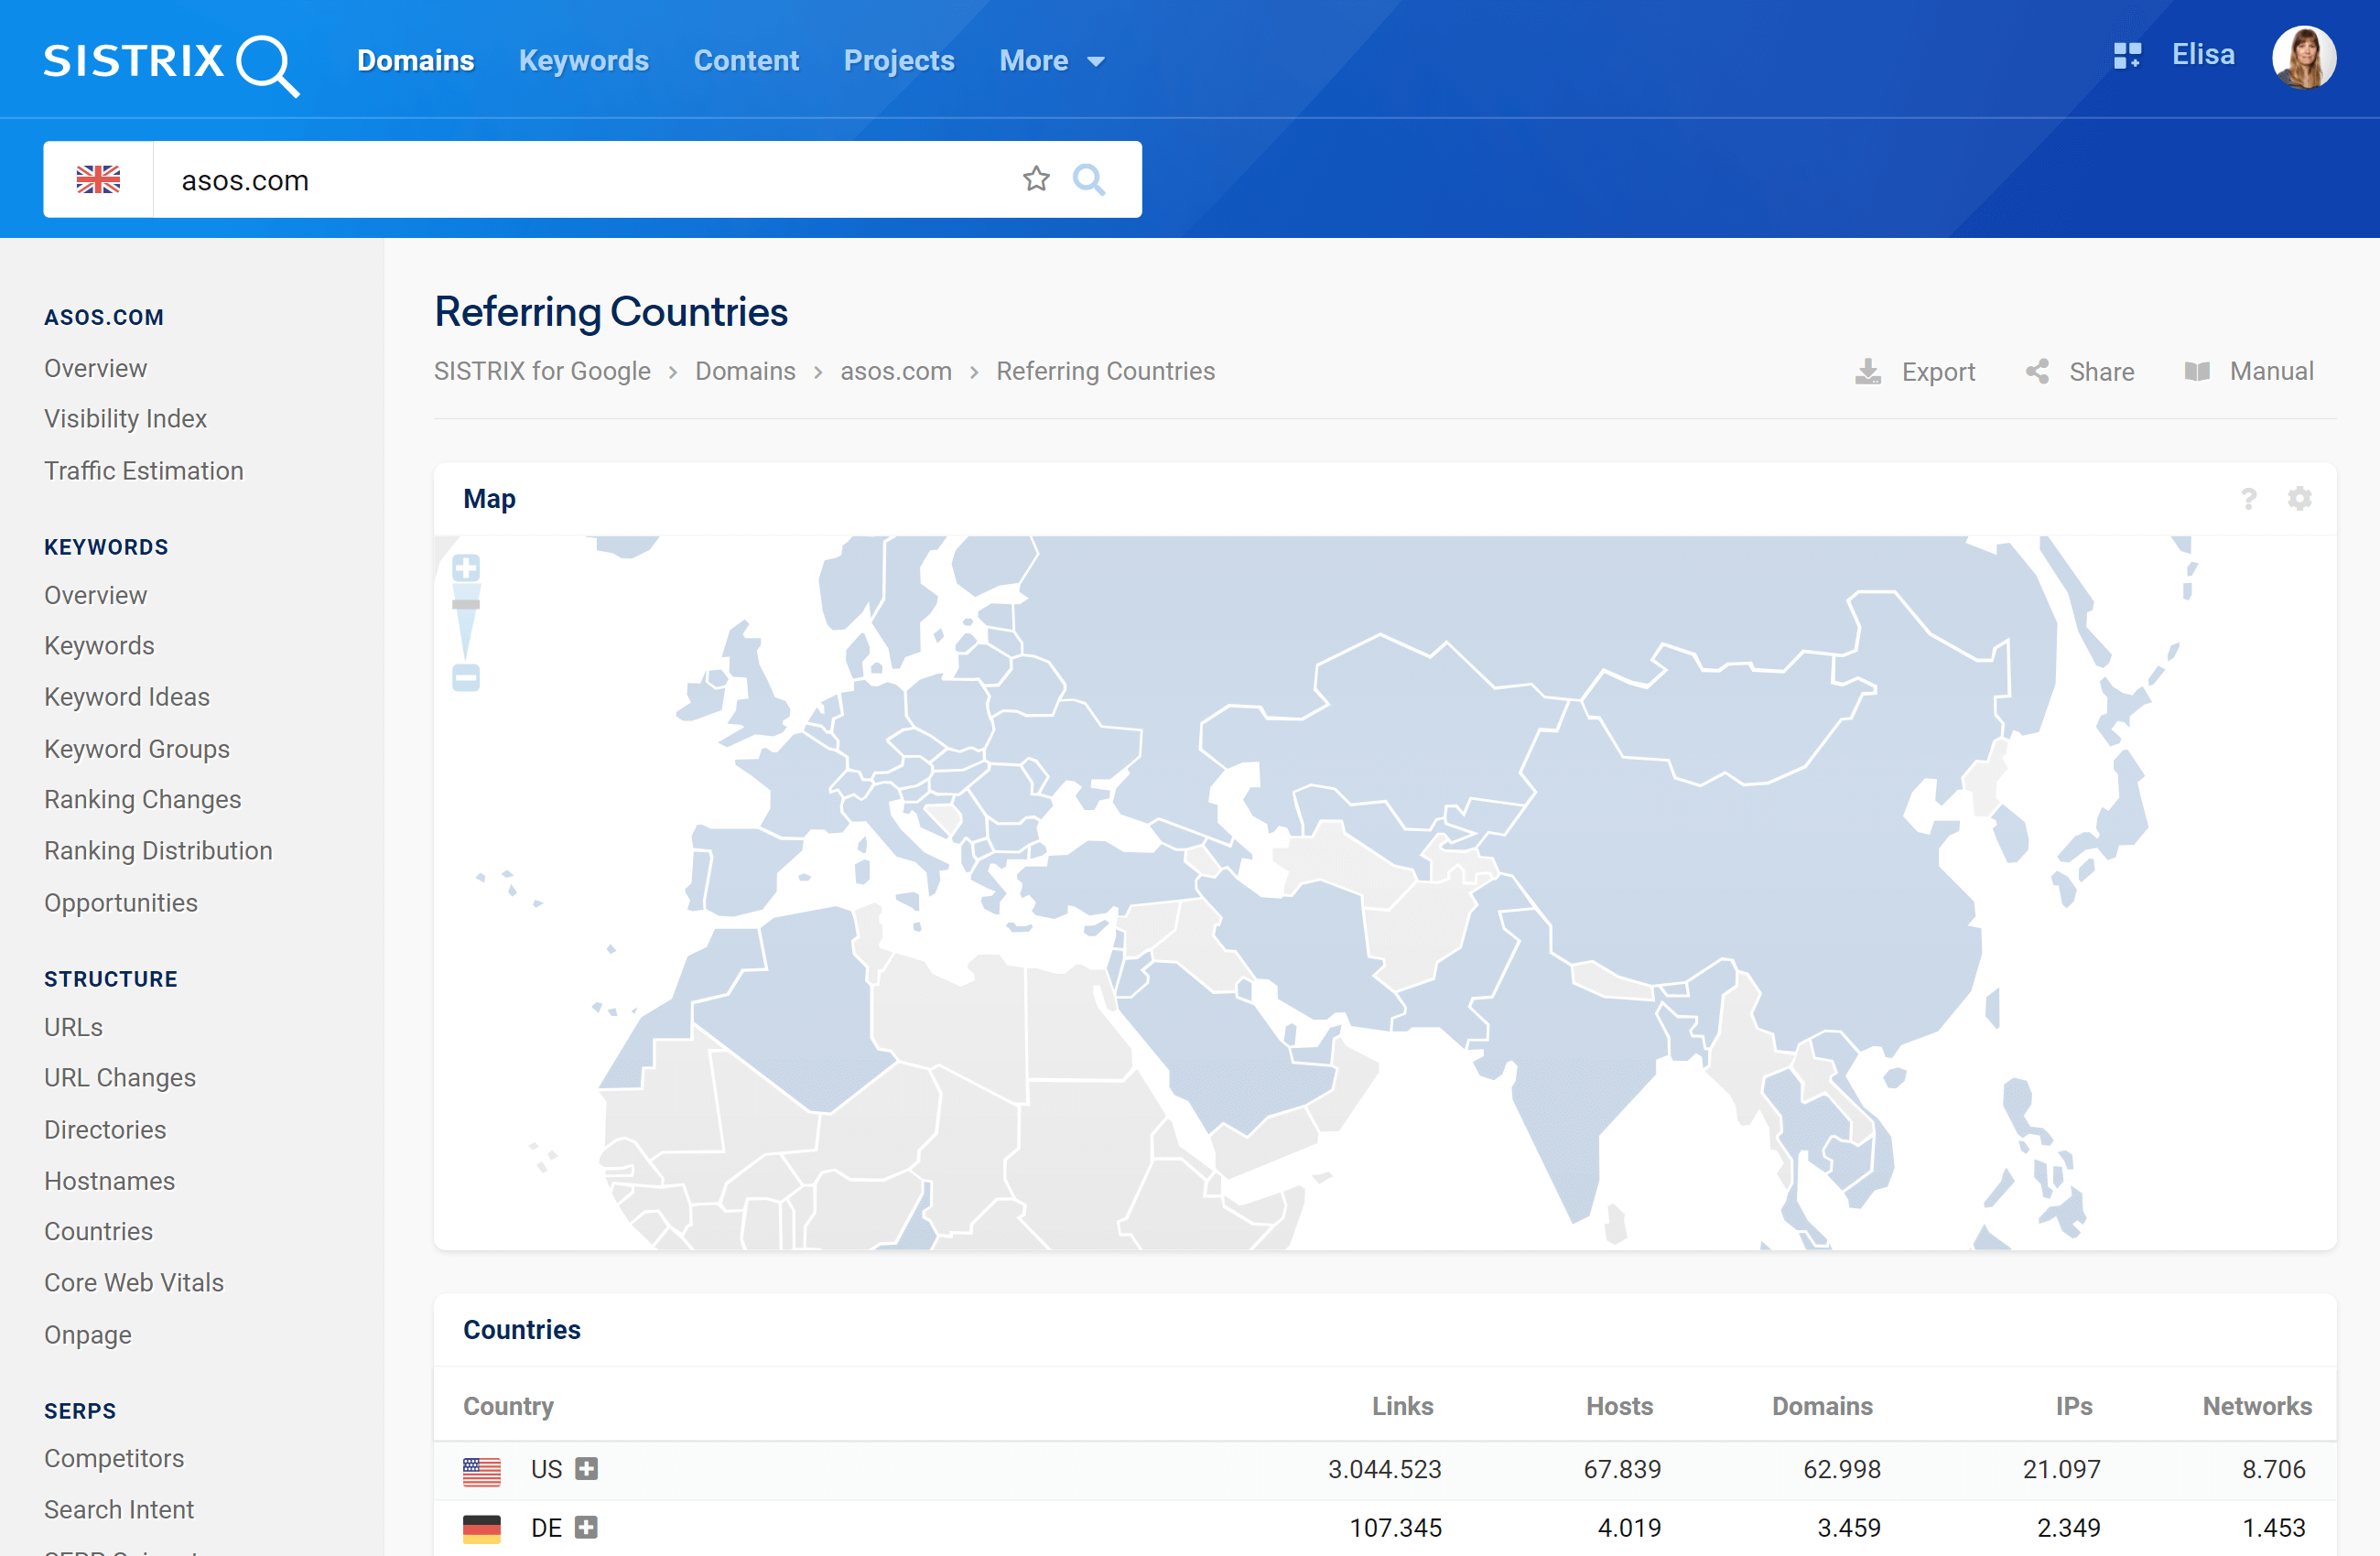Open Map box help question mark
This screenshot has height=1556, width=2380.
(2249, 499)
